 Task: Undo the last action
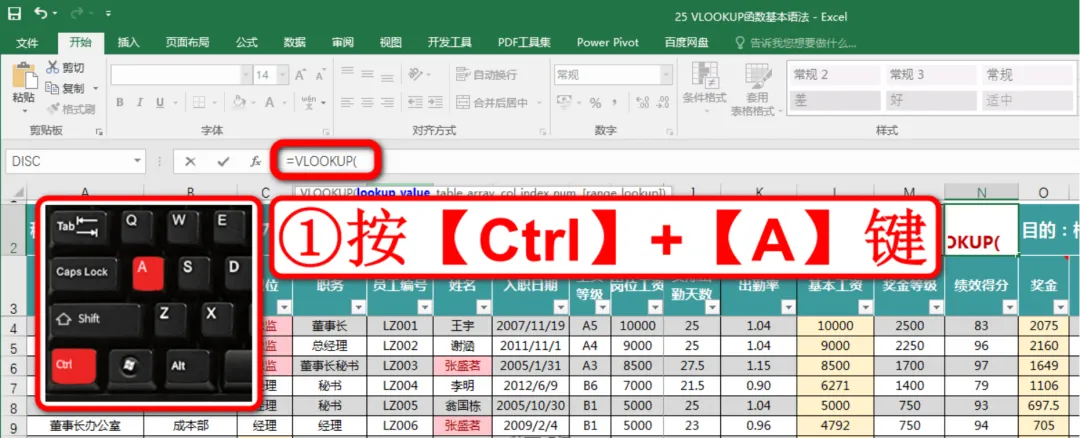tap(41, 13)
